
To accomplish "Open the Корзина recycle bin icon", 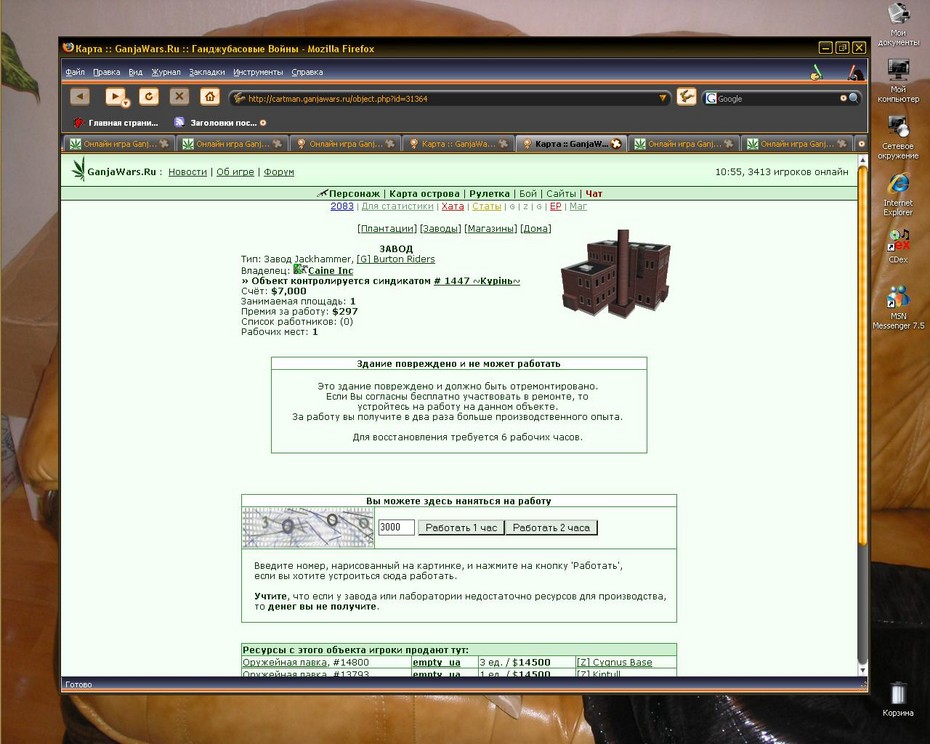I will tap(897, 699).
